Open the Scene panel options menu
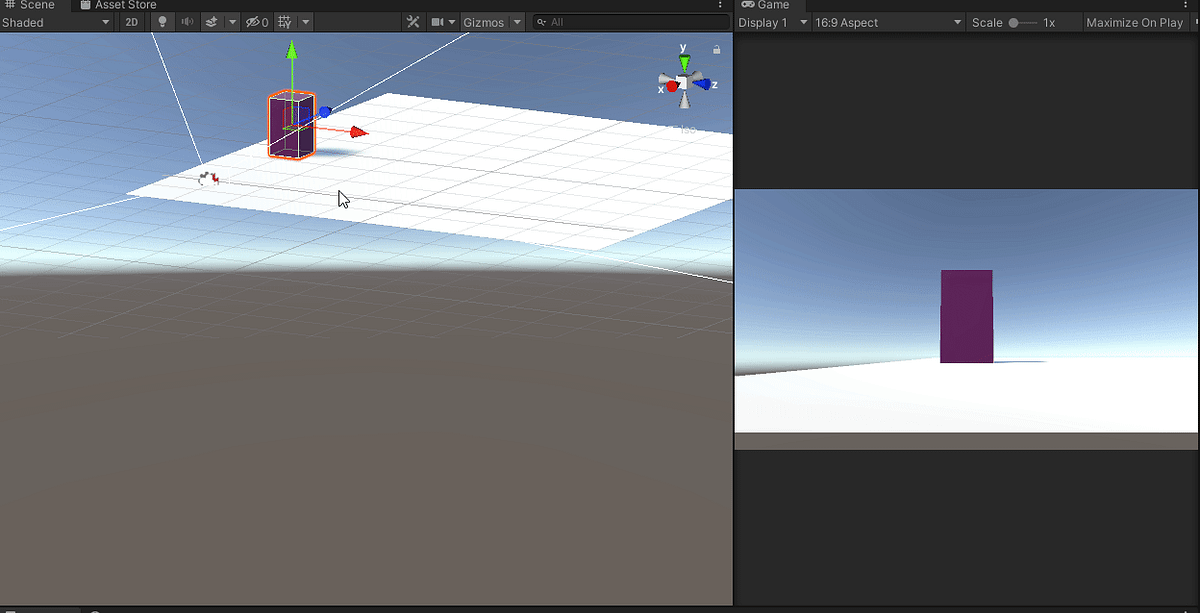The height and width of the screenshot is (613, 1200). point(718,5)
